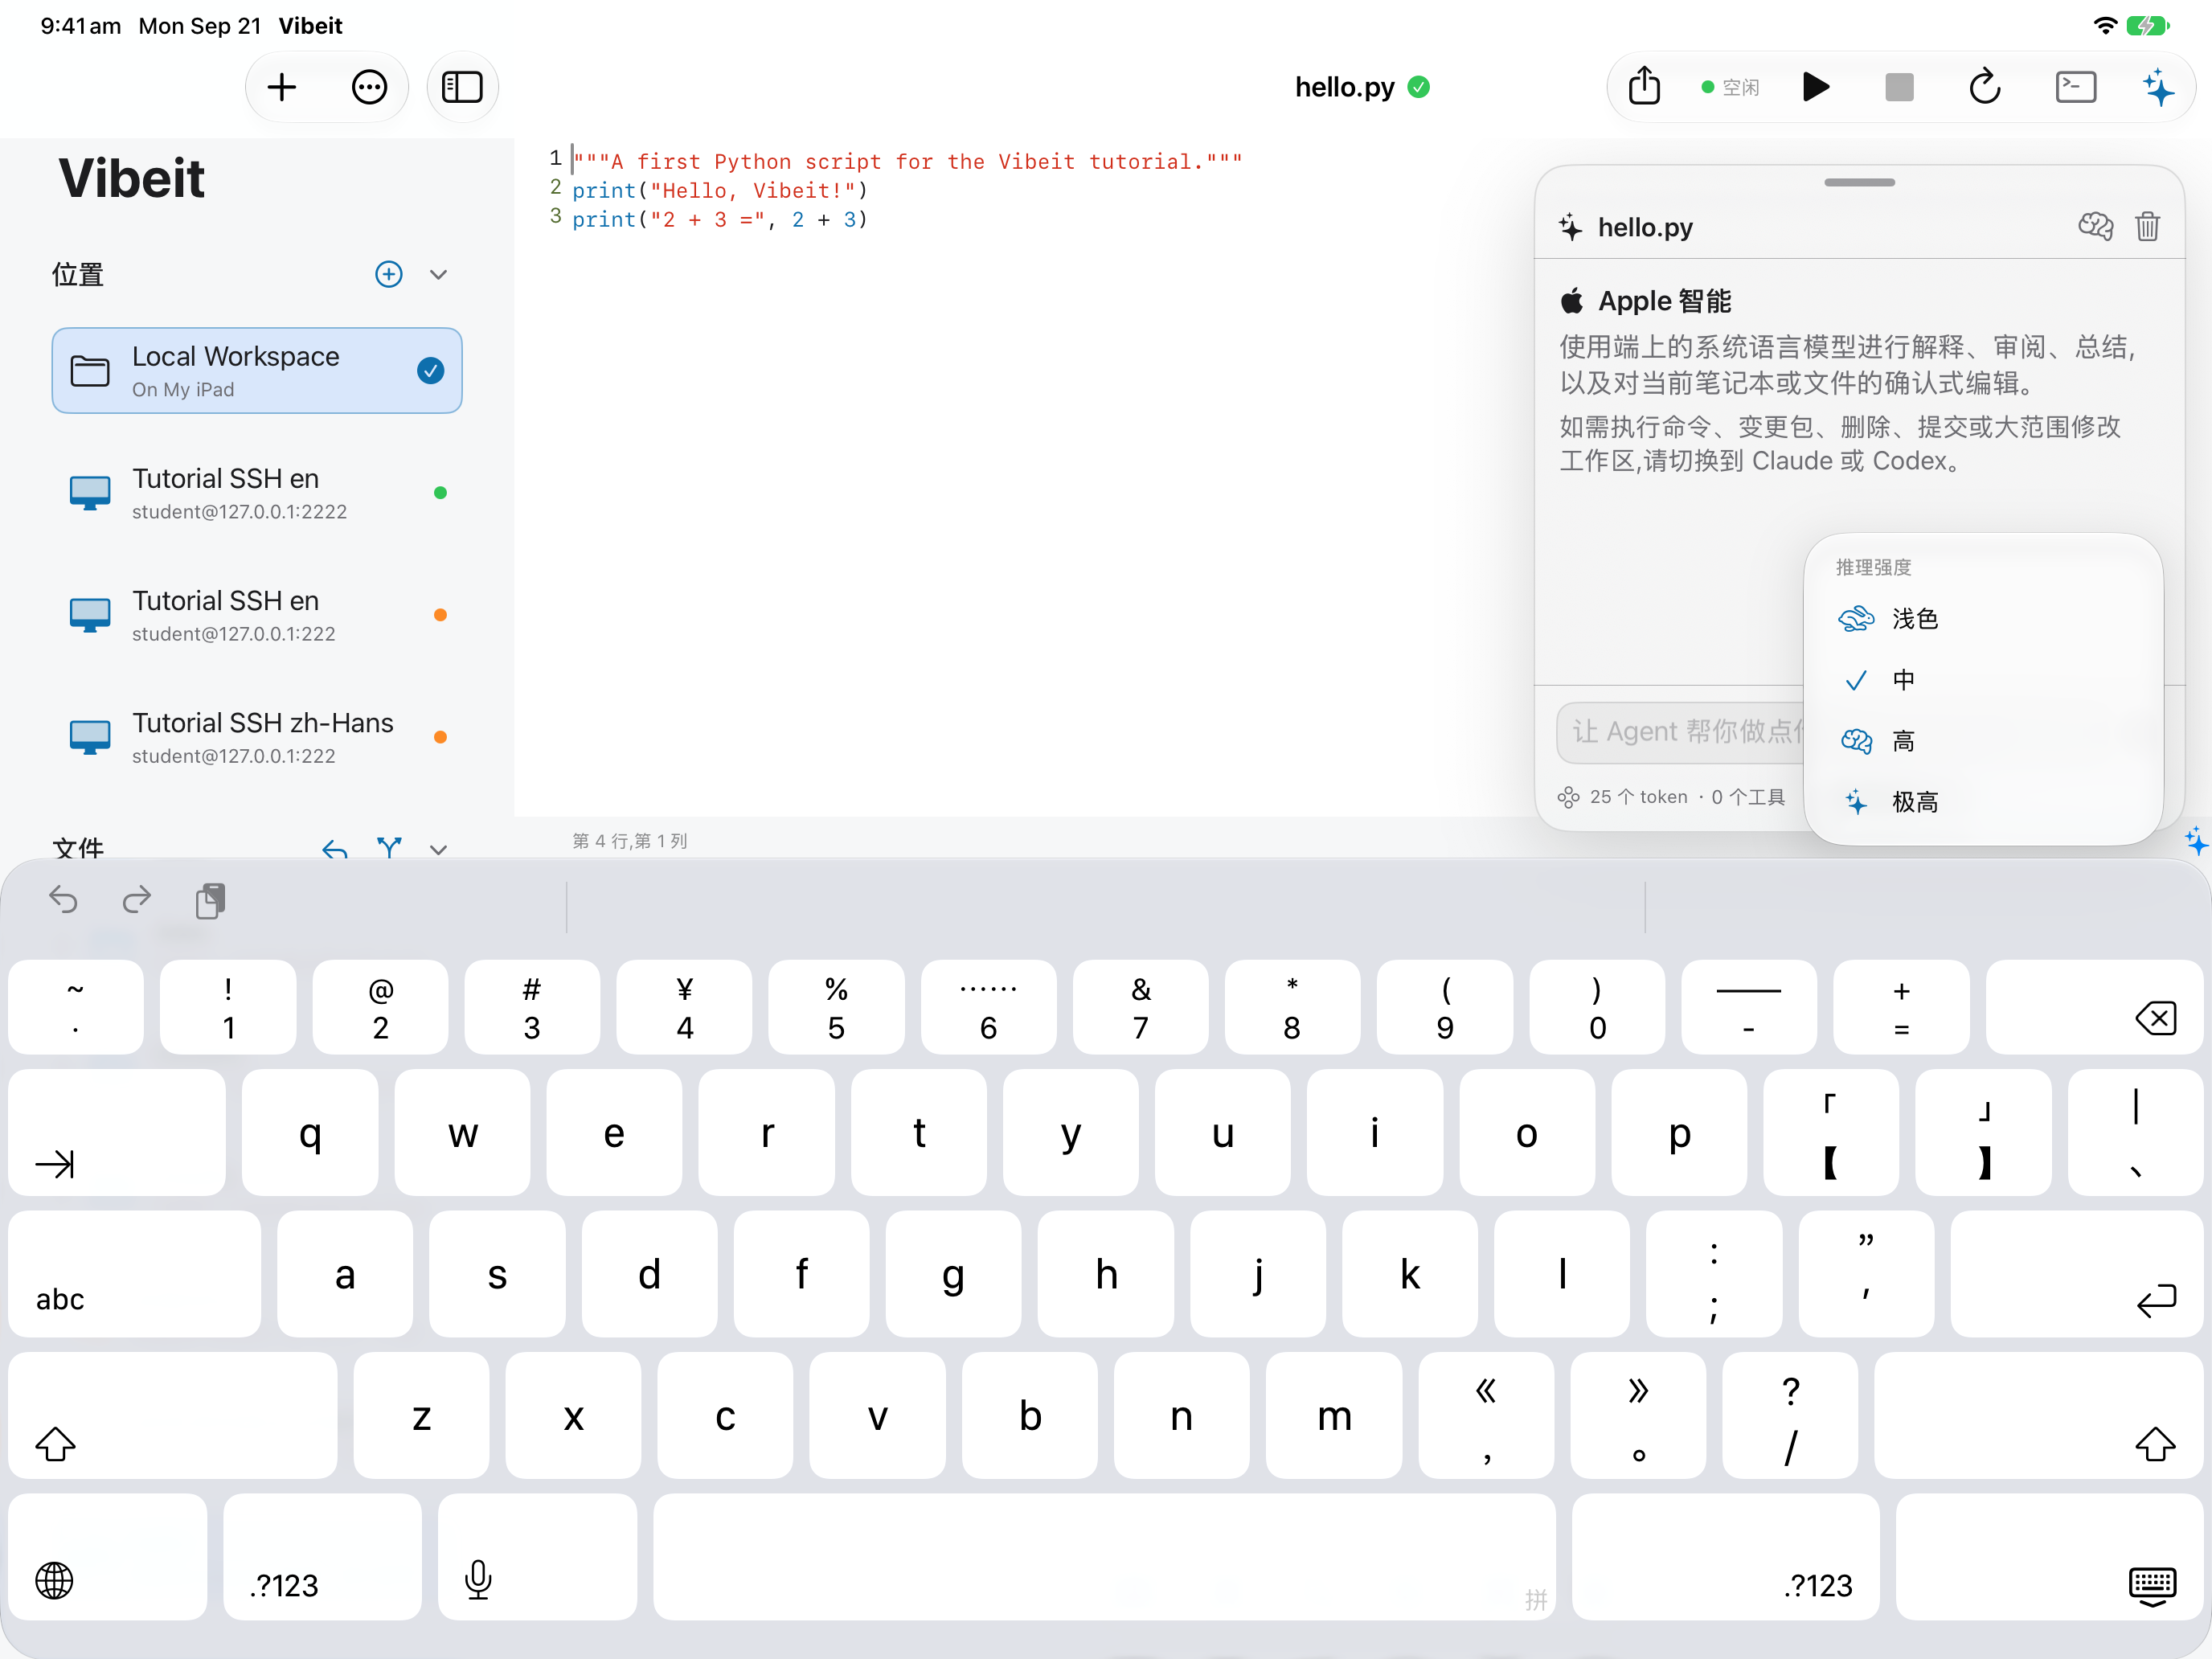The width and height of the screenshot is (2212, 1659).
Task: Tap the right .?123 symbols key
Action: click(x=1726, y=1557)
